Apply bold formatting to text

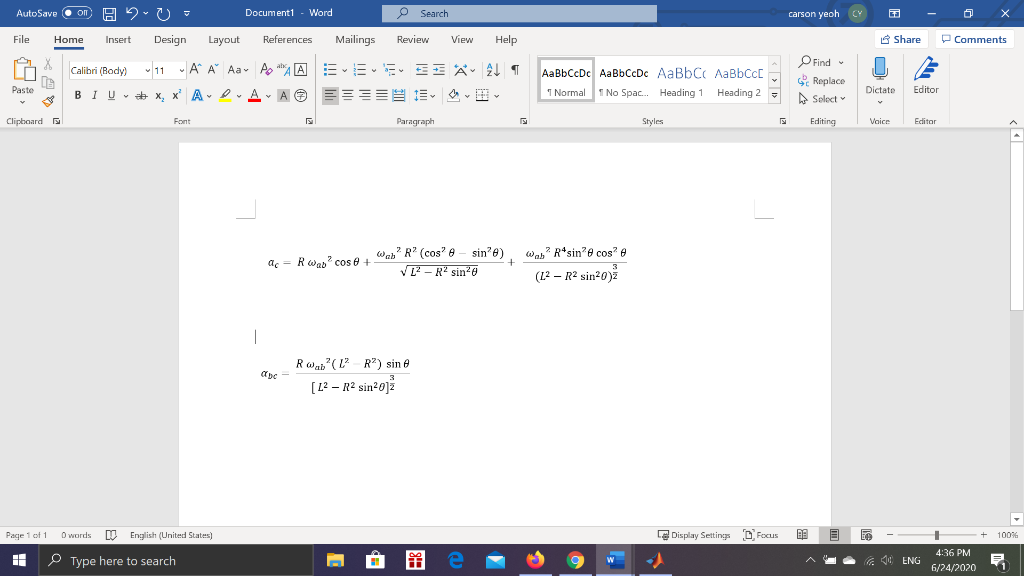tap(77, 94)
